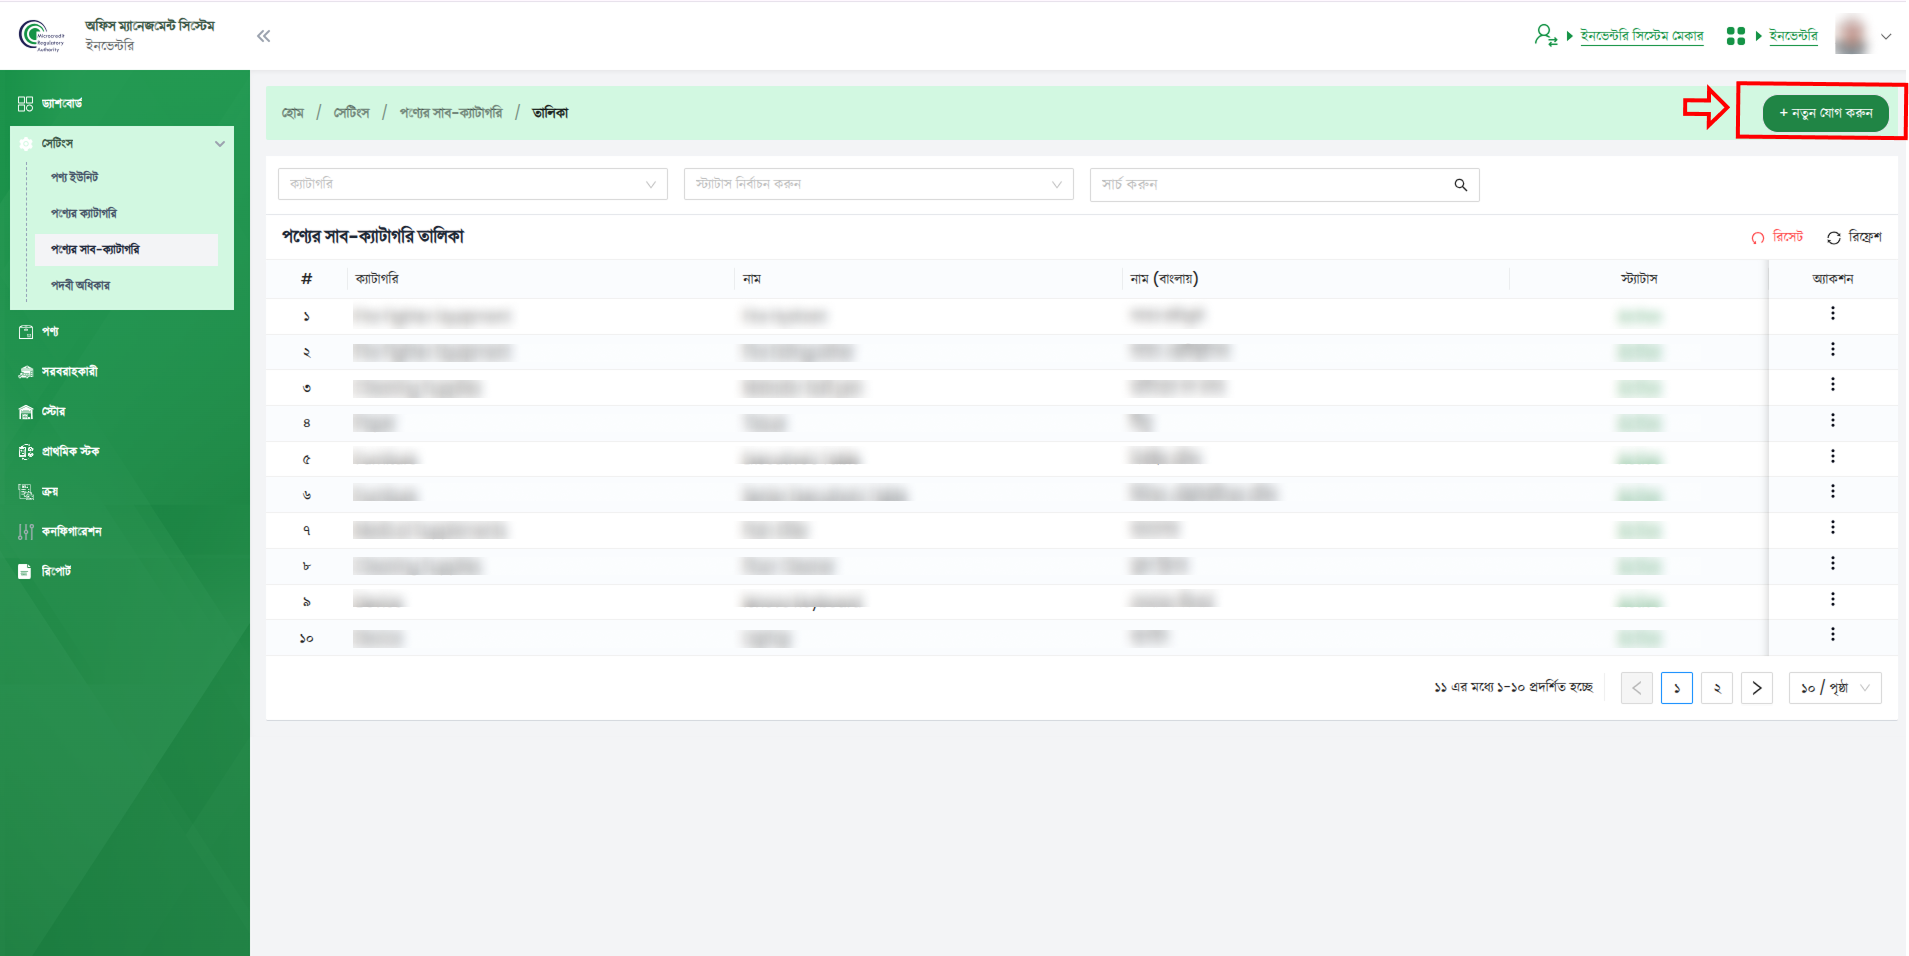Image resolution: width=1909 pixels, height=956 pixels.
Task: Click হোম breadcrumb link
Action: tap(292, 113)
